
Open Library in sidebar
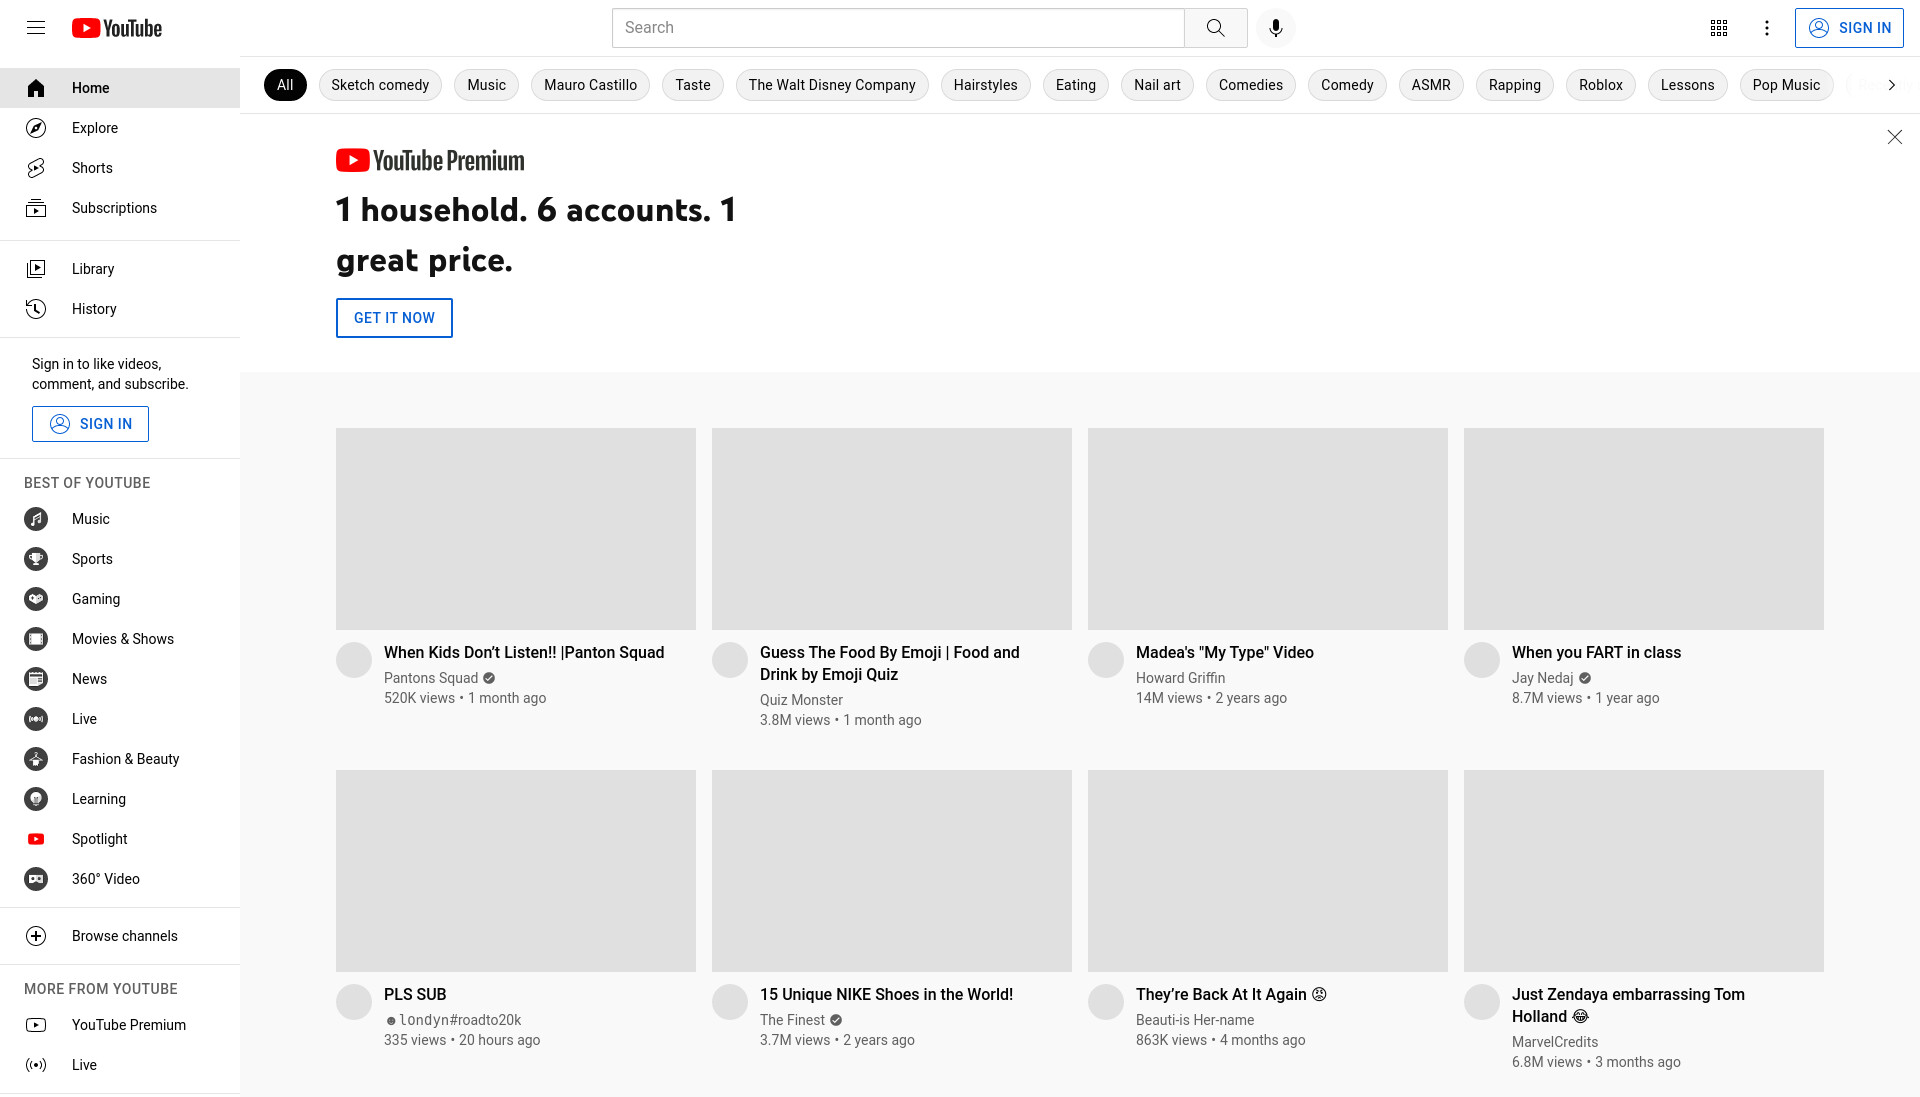click(120, 269)
